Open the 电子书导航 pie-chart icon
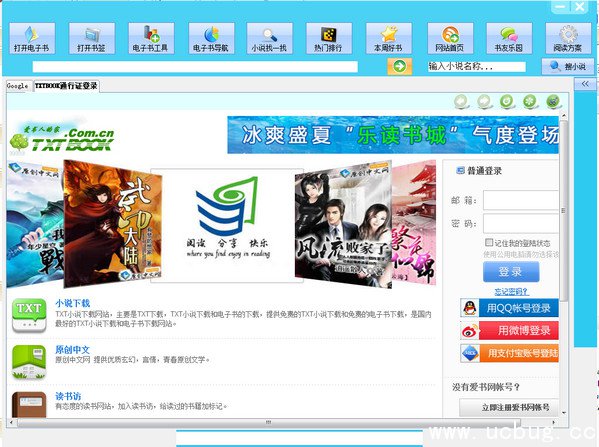Image resolution: width=599 pixels, height=447 pixels. pos(211,38)
